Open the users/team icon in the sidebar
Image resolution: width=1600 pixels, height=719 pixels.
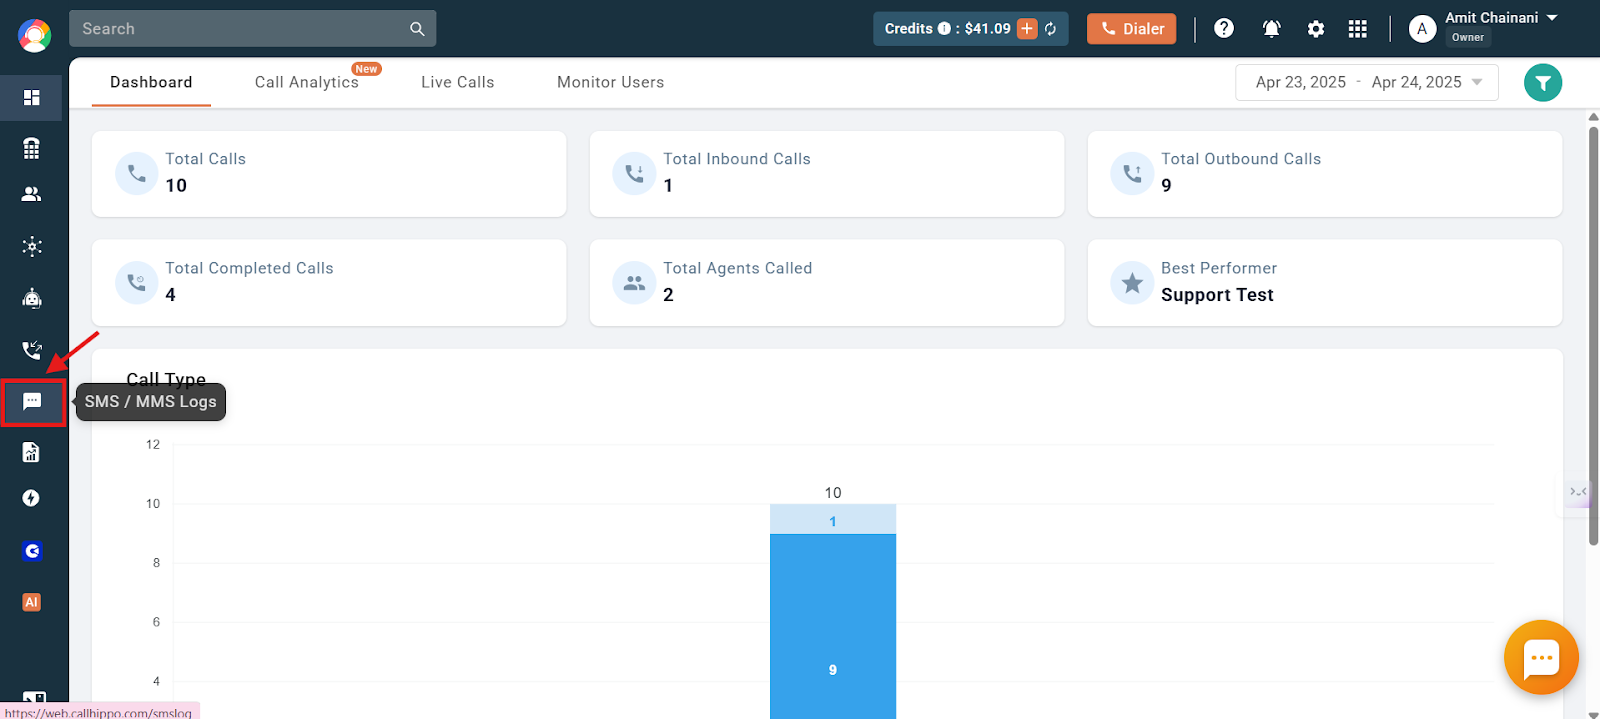point(32,194)
